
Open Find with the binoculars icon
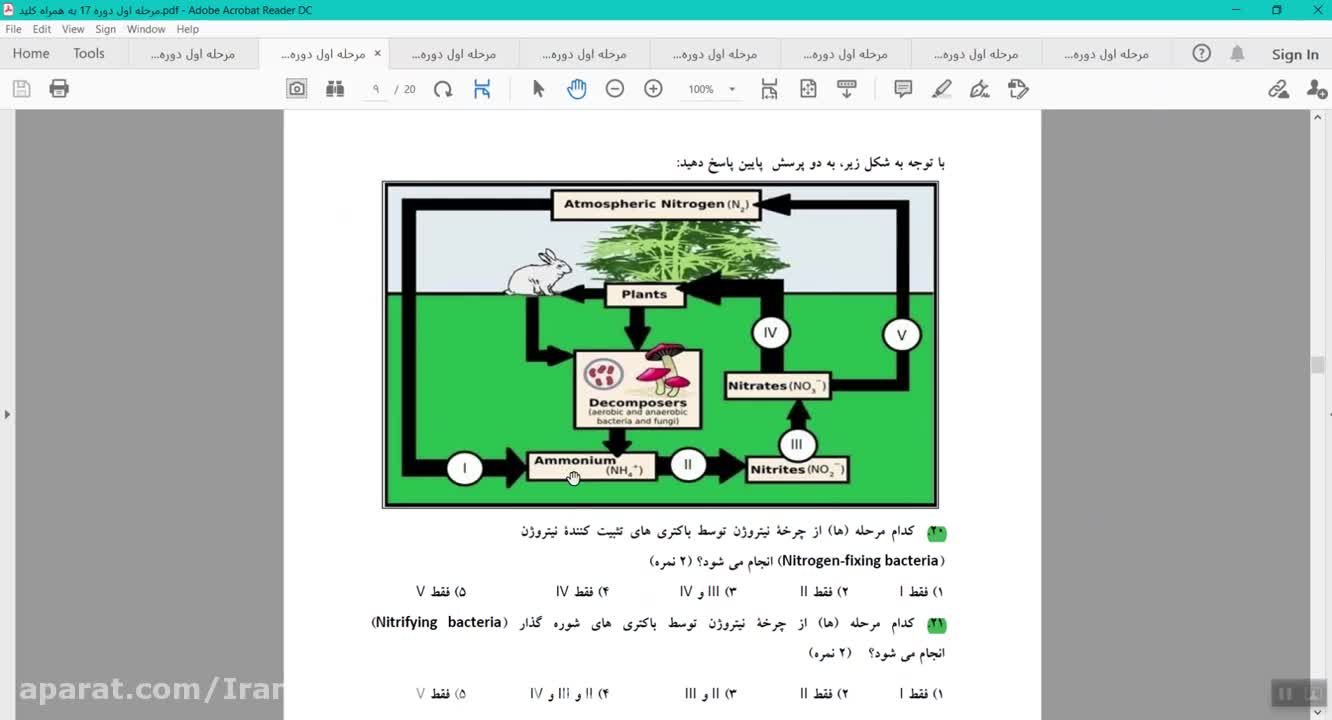pyautogui.click(x=335, y=89)
